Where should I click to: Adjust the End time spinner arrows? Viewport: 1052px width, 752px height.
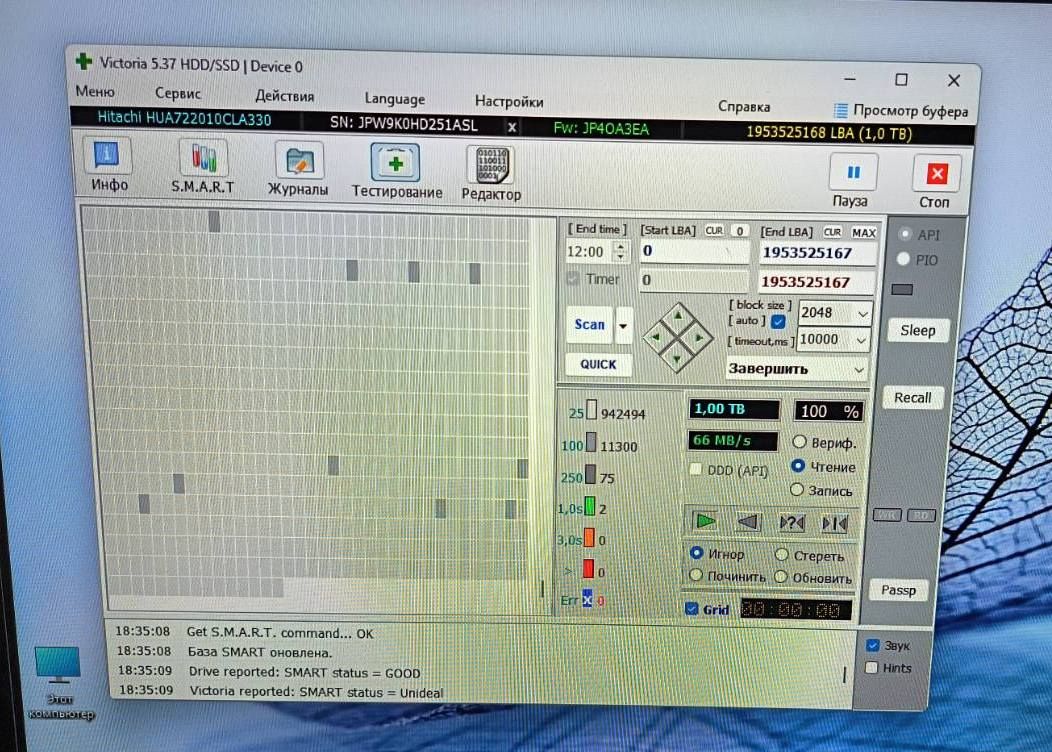[x=621, y=252]
